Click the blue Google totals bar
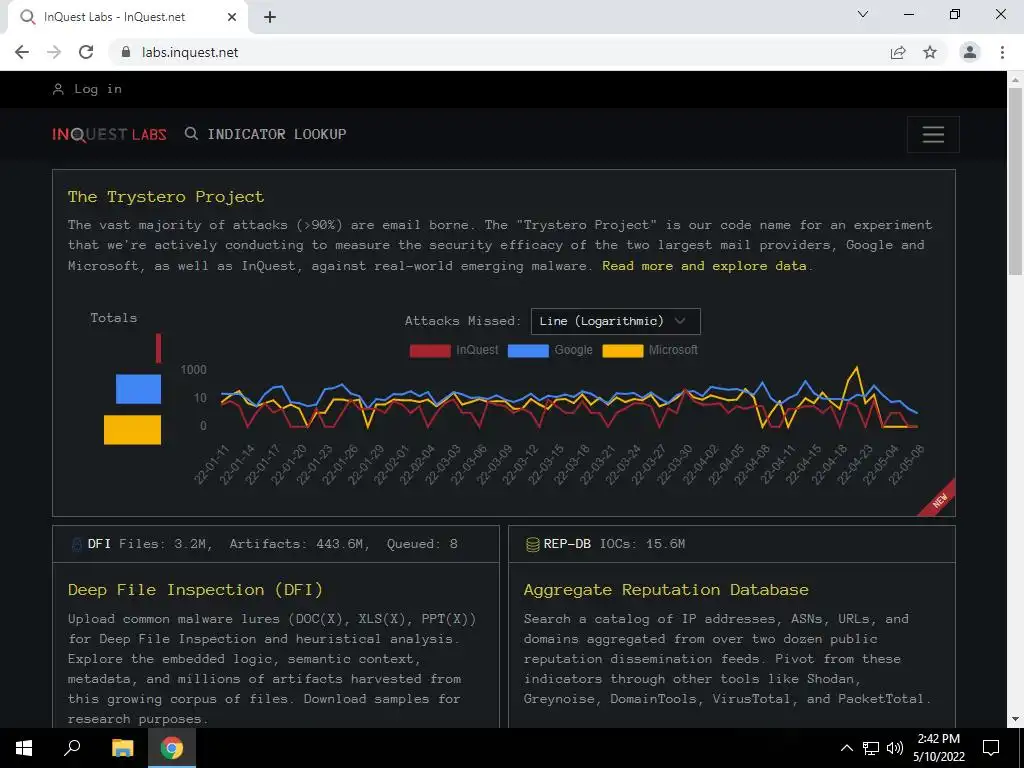Screen dimensions: 1024x768 click(x=138, y=389)
